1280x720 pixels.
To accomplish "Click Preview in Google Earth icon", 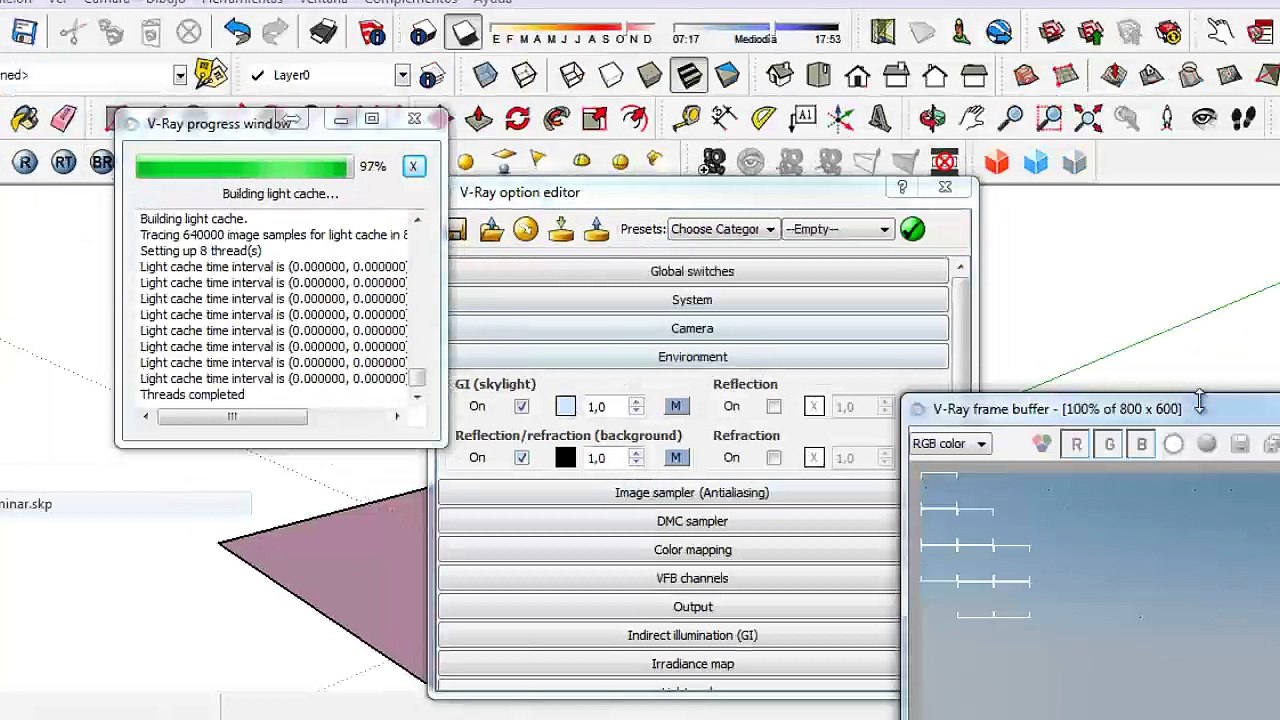I will [999, 32].
